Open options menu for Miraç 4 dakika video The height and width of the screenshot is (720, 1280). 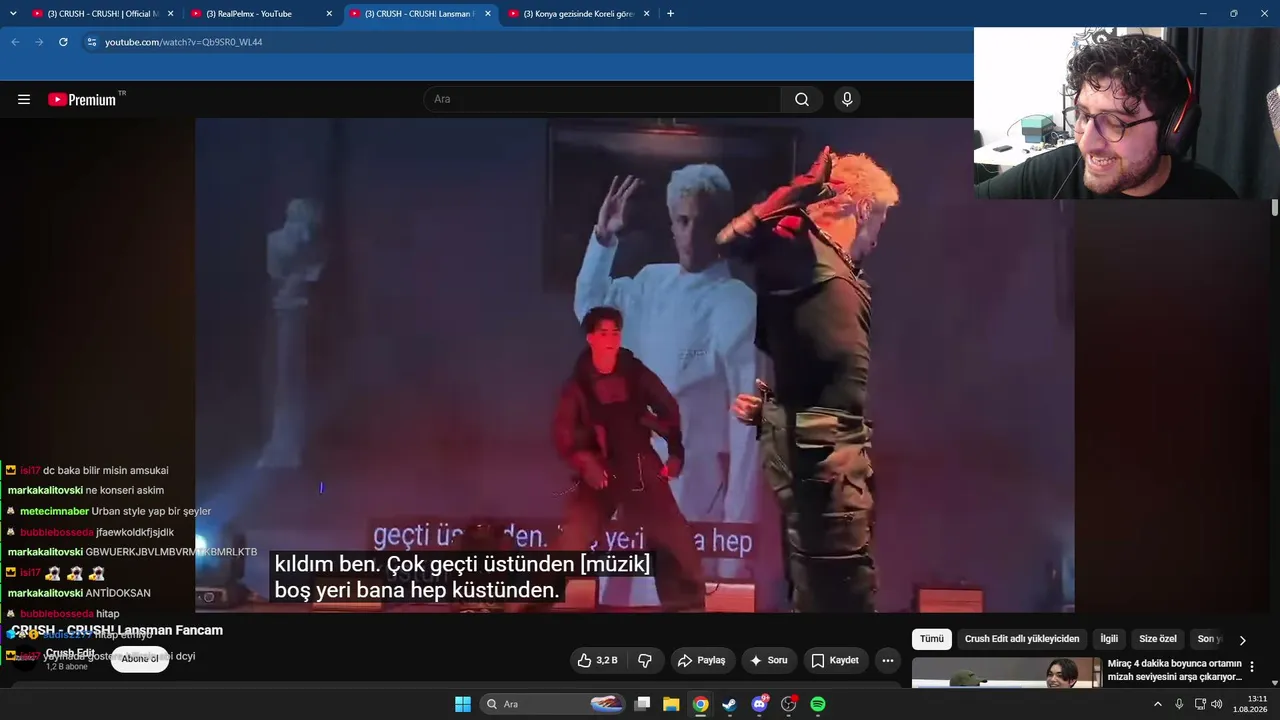click(x=1252, y=667)
